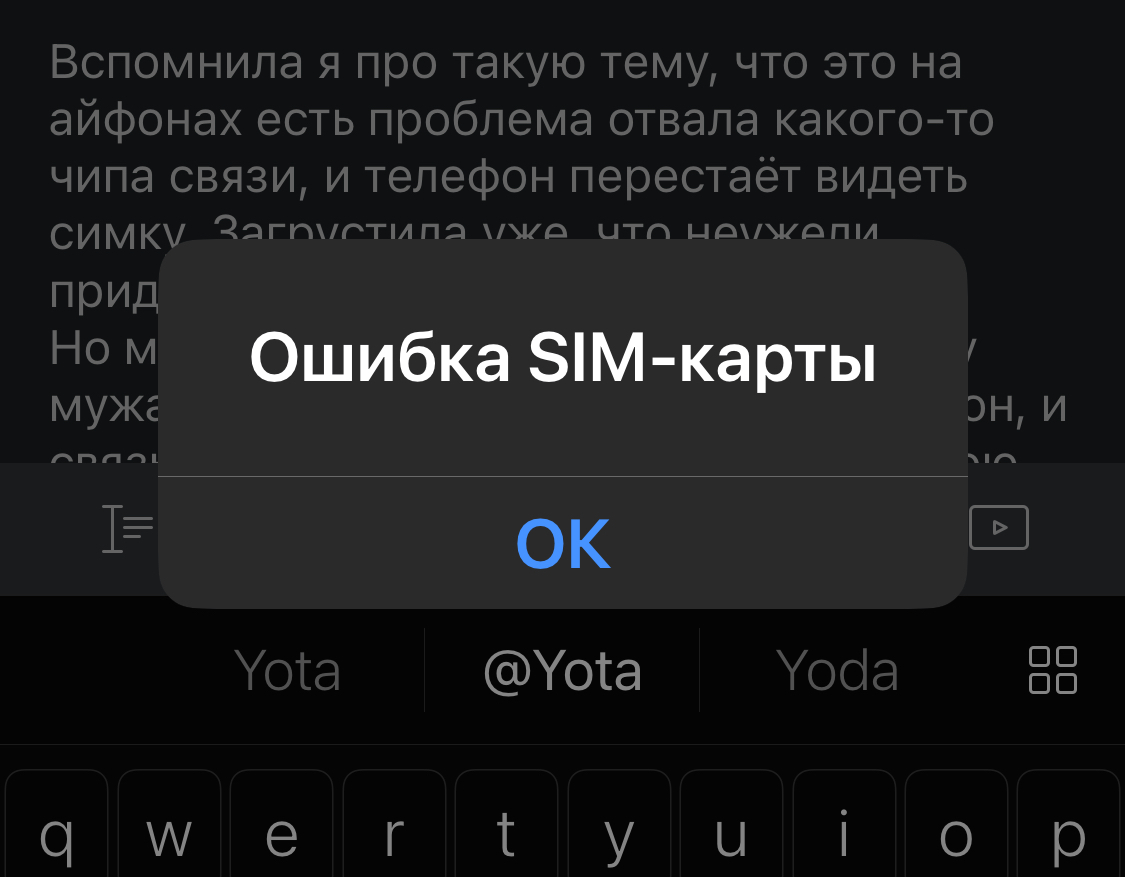Open the keyboard grid menu icon
The width and height of the screenshot is (1125, 877).
coord(1053,670)
